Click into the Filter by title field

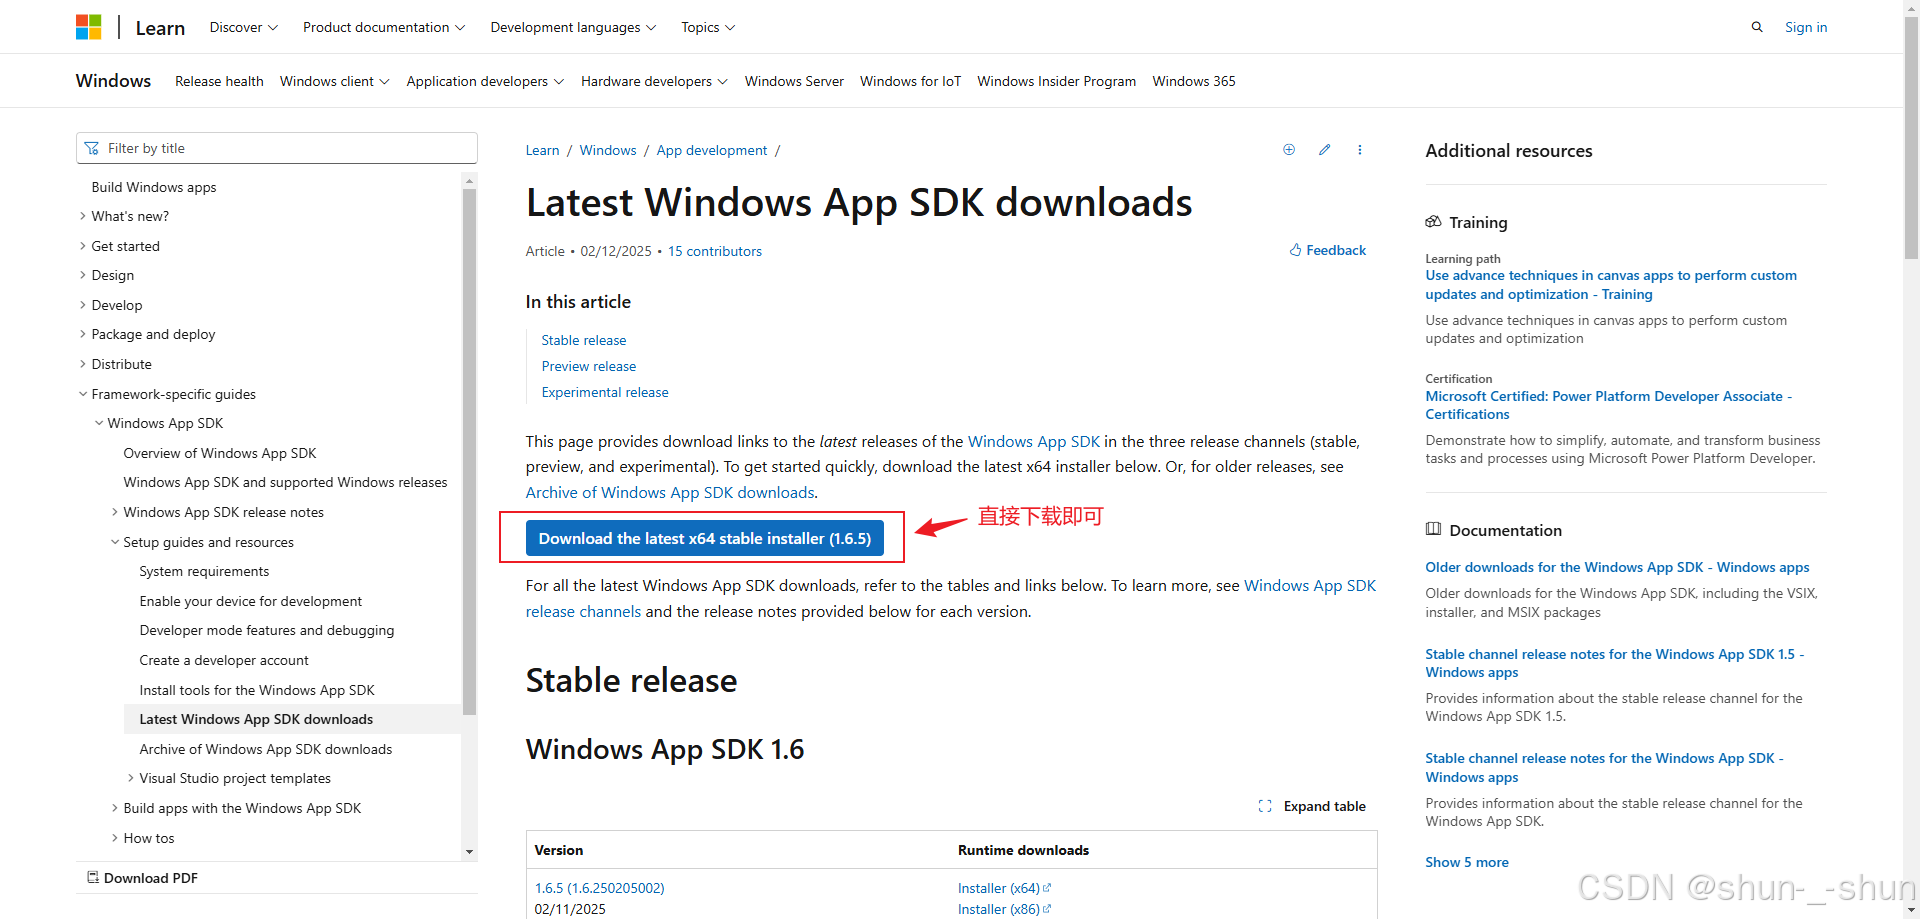[277, 148]
